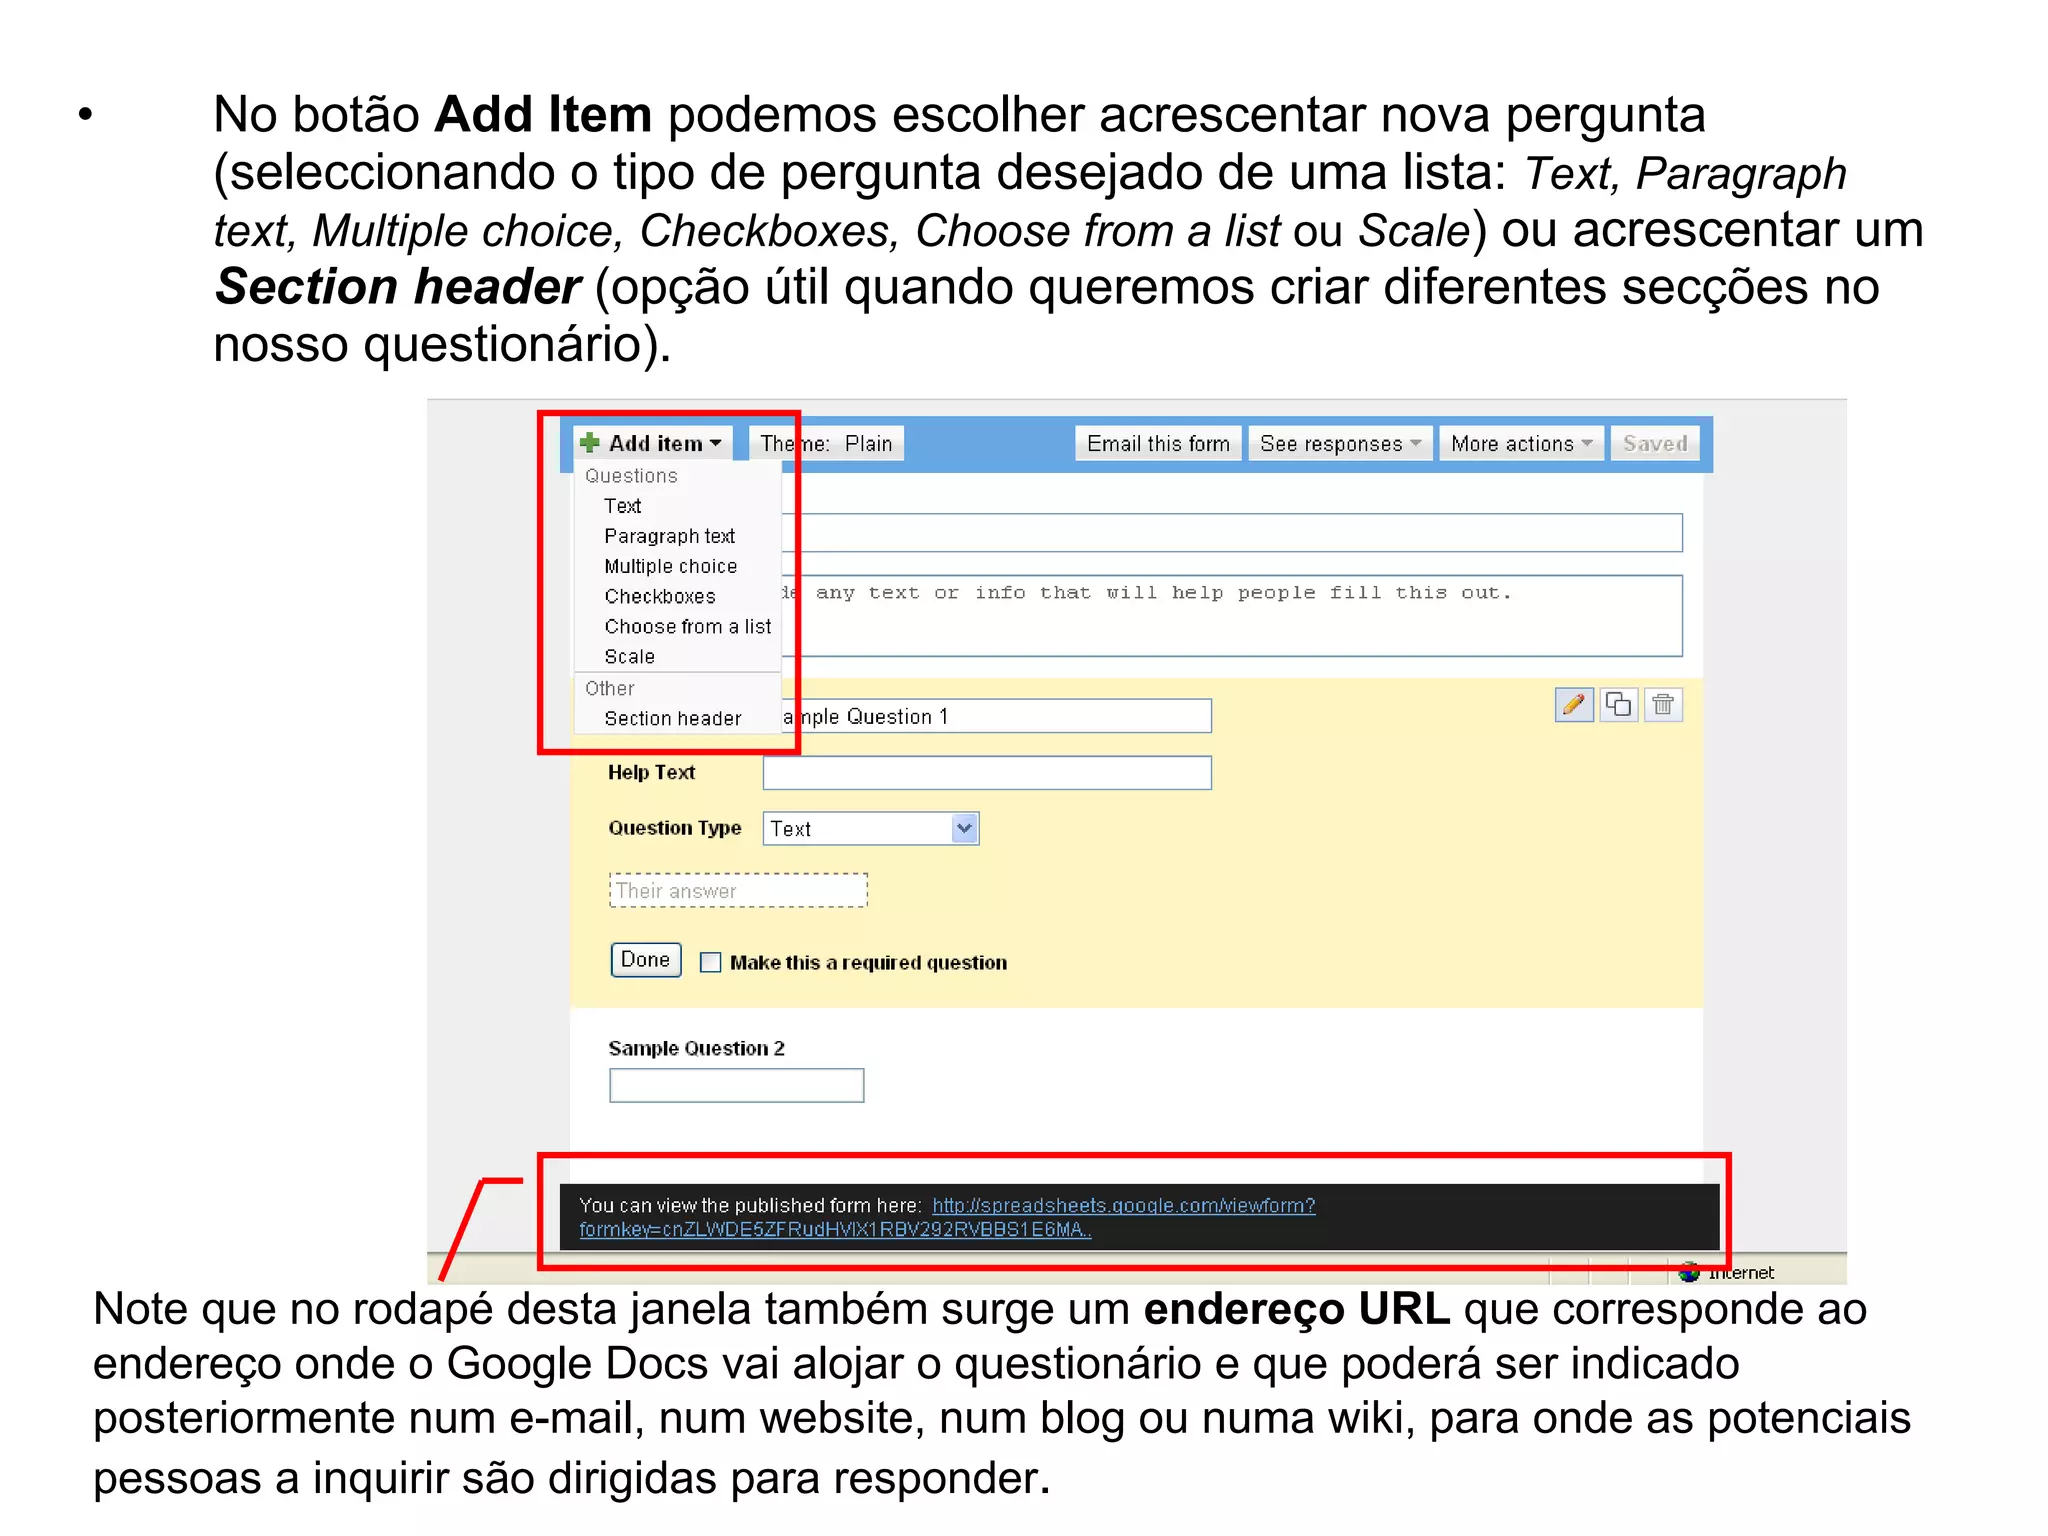Click the Sample Question 2 label
Screen dimensions: 2048x1536
click(696, 1048)
